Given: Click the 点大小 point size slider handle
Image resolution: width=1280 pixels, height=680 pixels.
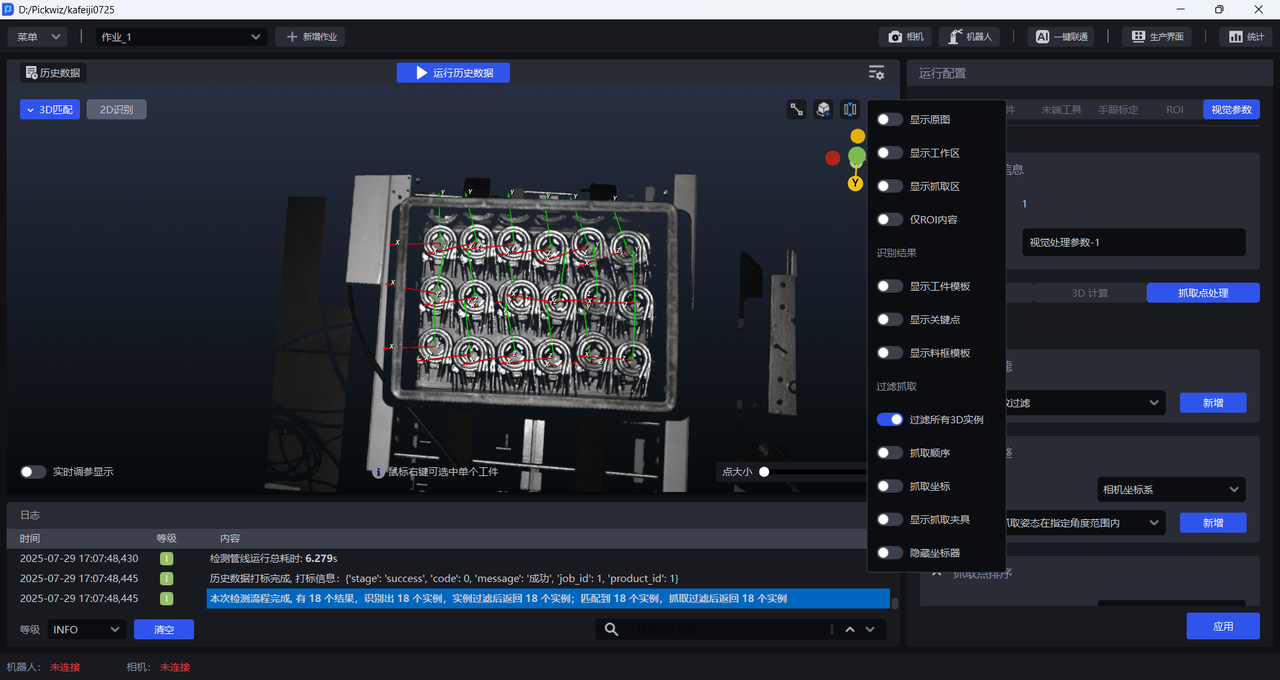Looking at the screenshot, I should pos(764,472).
